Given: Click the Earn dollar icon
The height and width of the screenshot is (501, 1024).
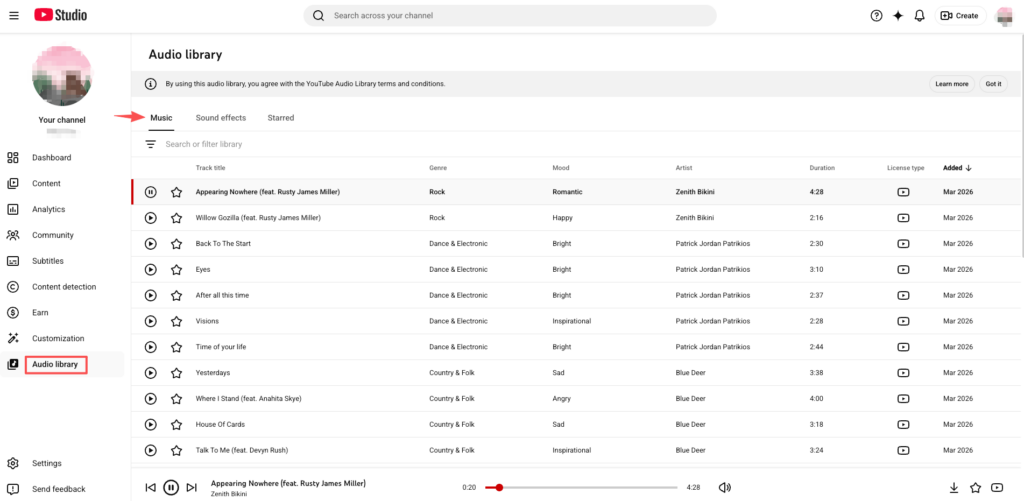Looking at the screenshot, I should (12, 312).
